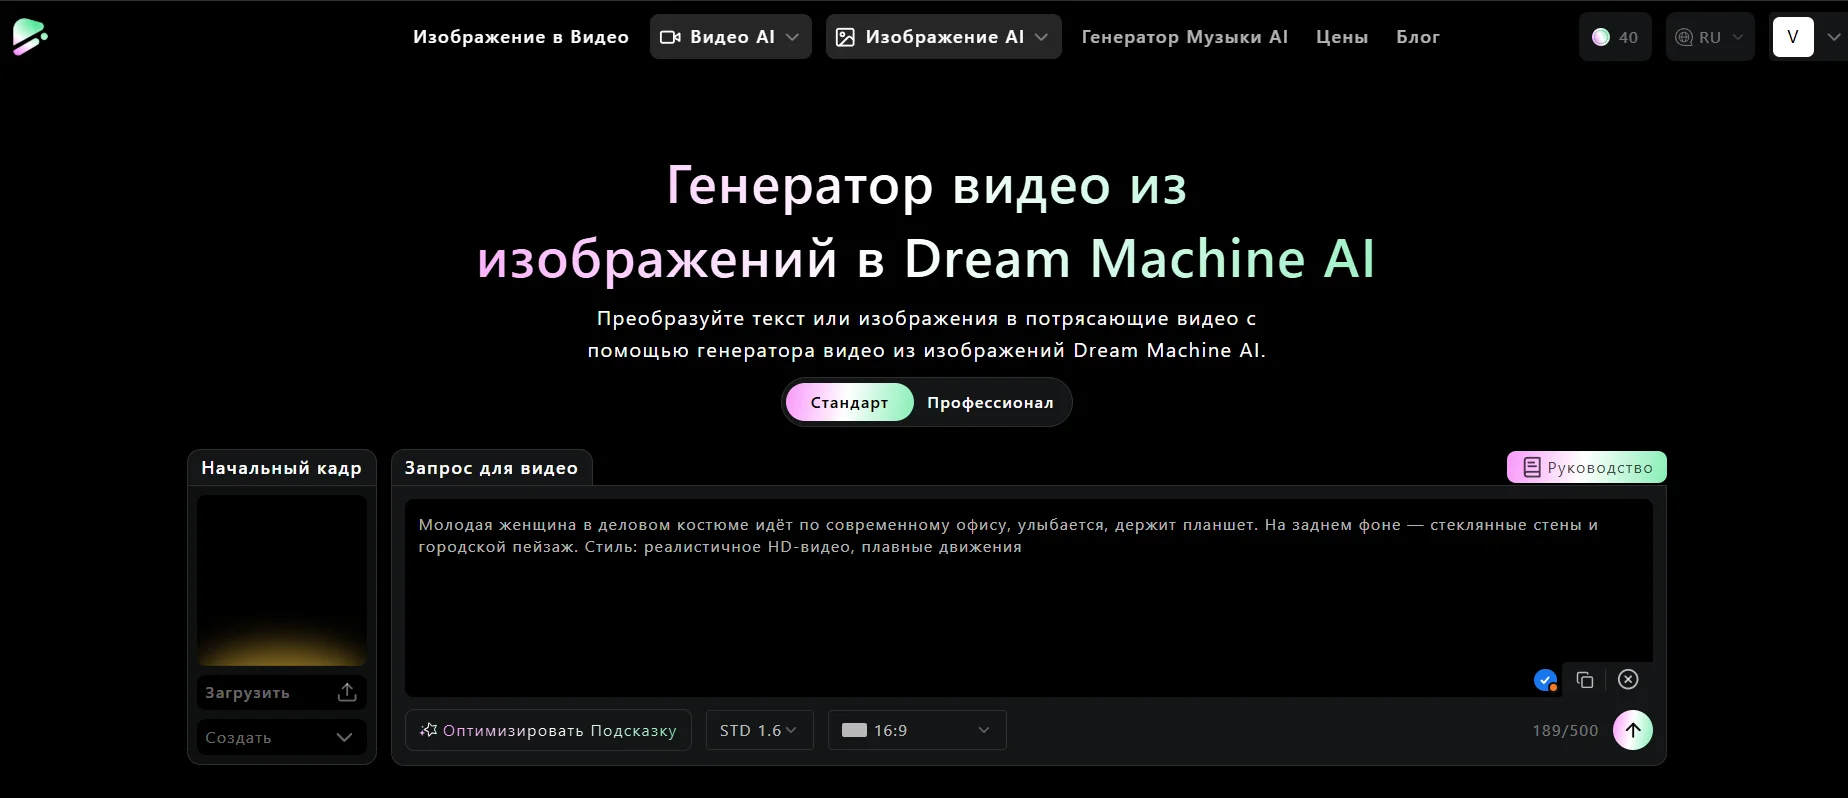This screenshot has height=798, width=1848.
Task: Click inside the video prompt text field
Action: click(x=1028, y=598)
